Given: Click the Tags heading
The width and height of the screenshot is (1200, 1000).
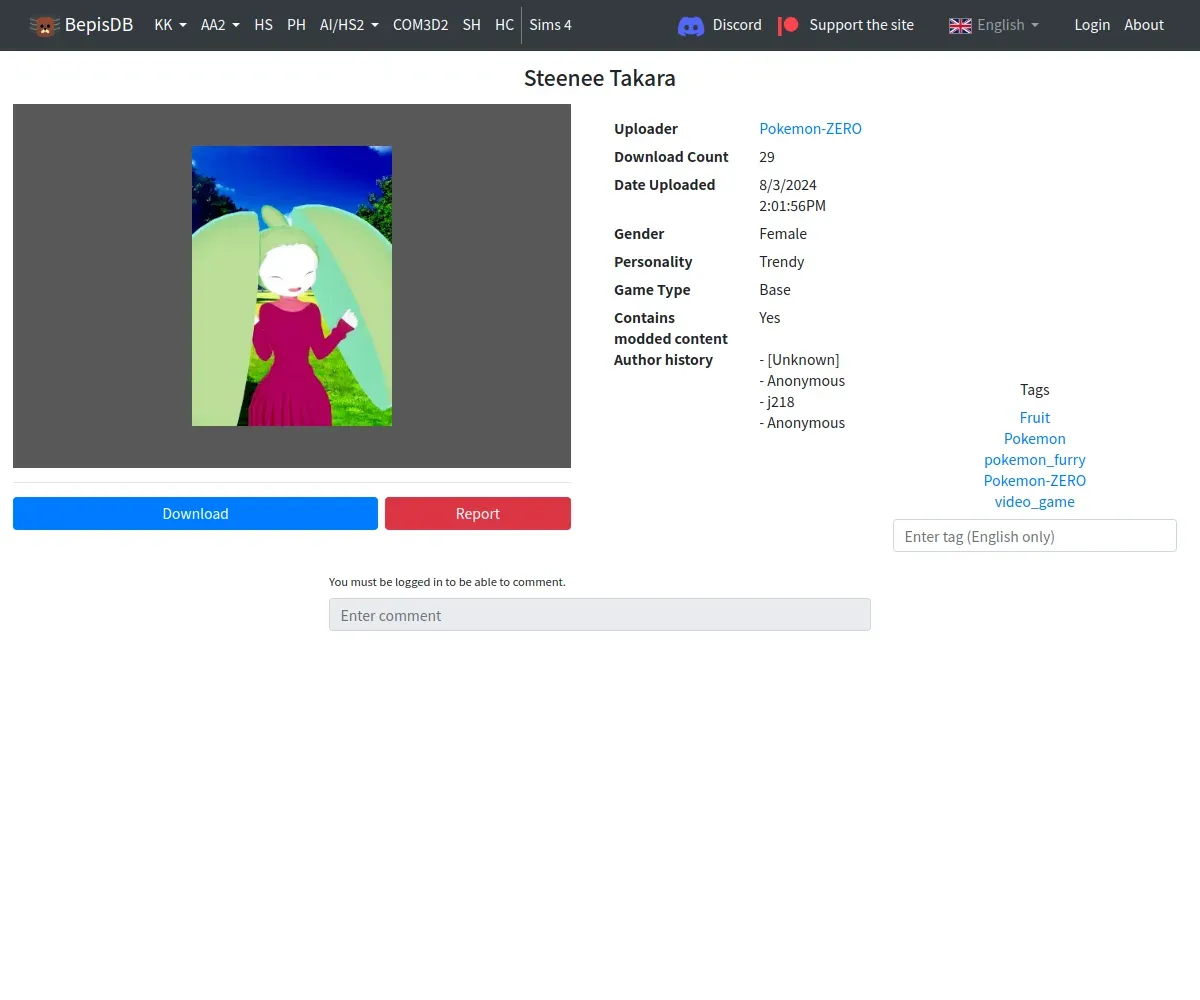Looking at the screenshot, I should [1035, 390].
